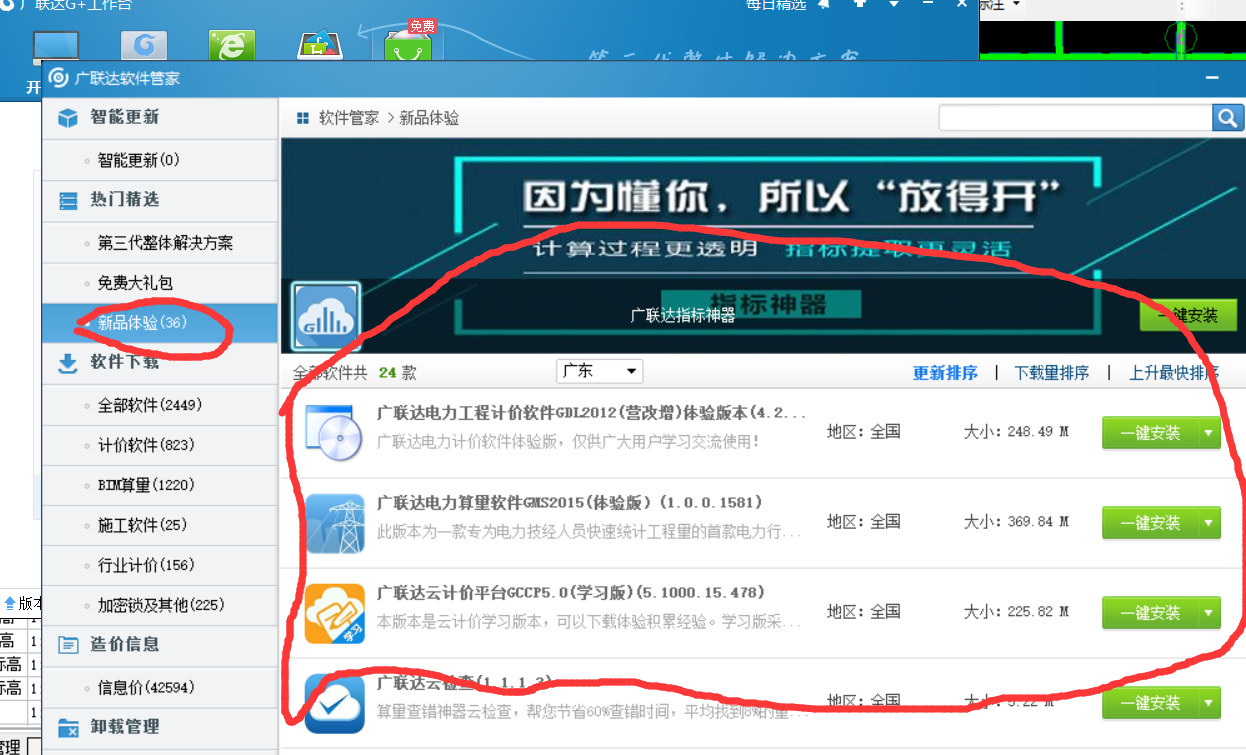This screenshot has height=755, width=1246.
Task: Select 加密锁及其他(225) in sidebar
Action: pos(160,605)
